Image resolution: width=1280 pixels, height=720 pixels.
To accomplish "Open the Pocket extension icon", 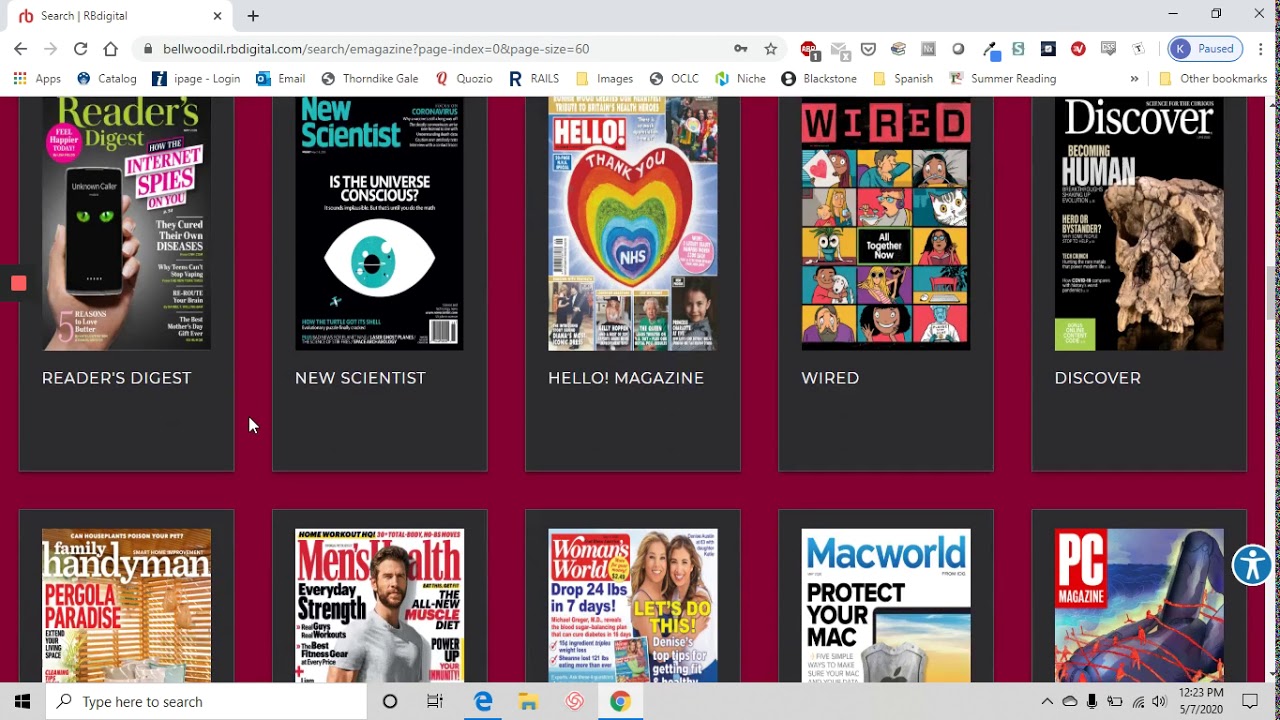I will [x=868, y=49].
